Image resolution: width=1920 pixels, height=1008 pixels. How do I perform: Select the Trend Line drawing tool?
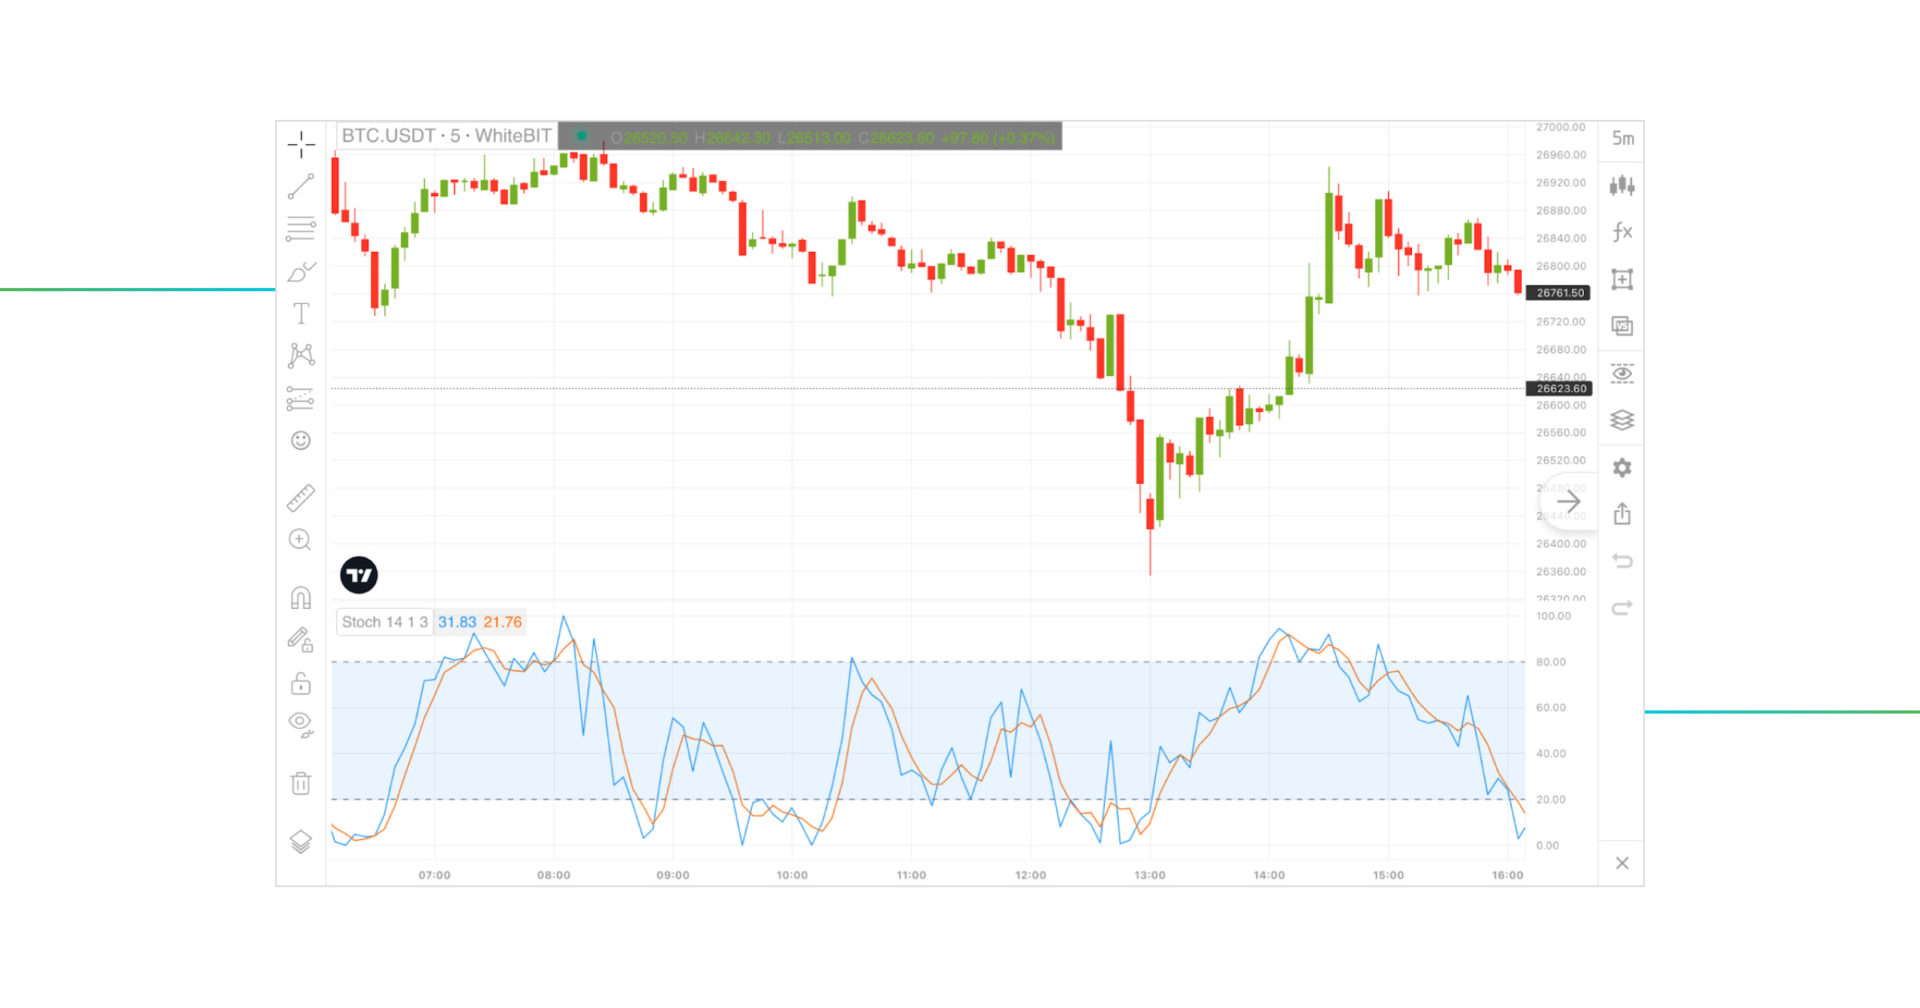click(300, 187)
